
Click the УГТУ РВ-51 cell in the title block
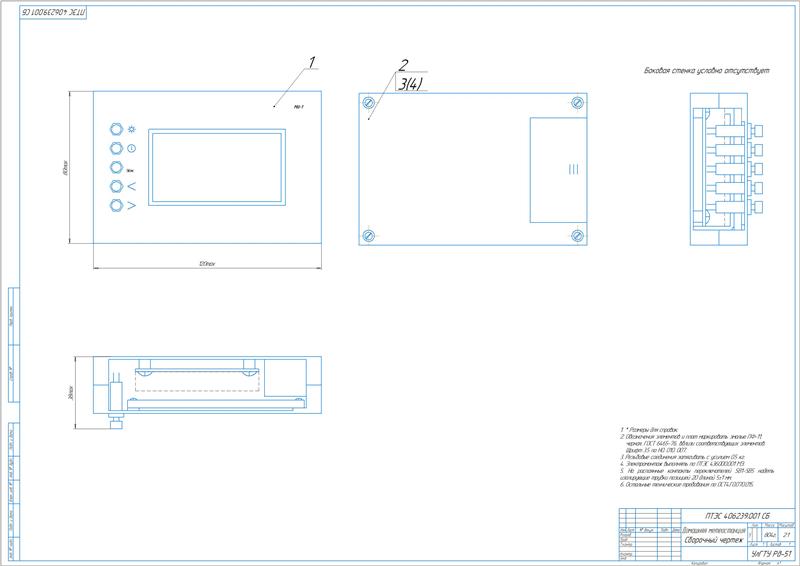click(x=771, y=554)
